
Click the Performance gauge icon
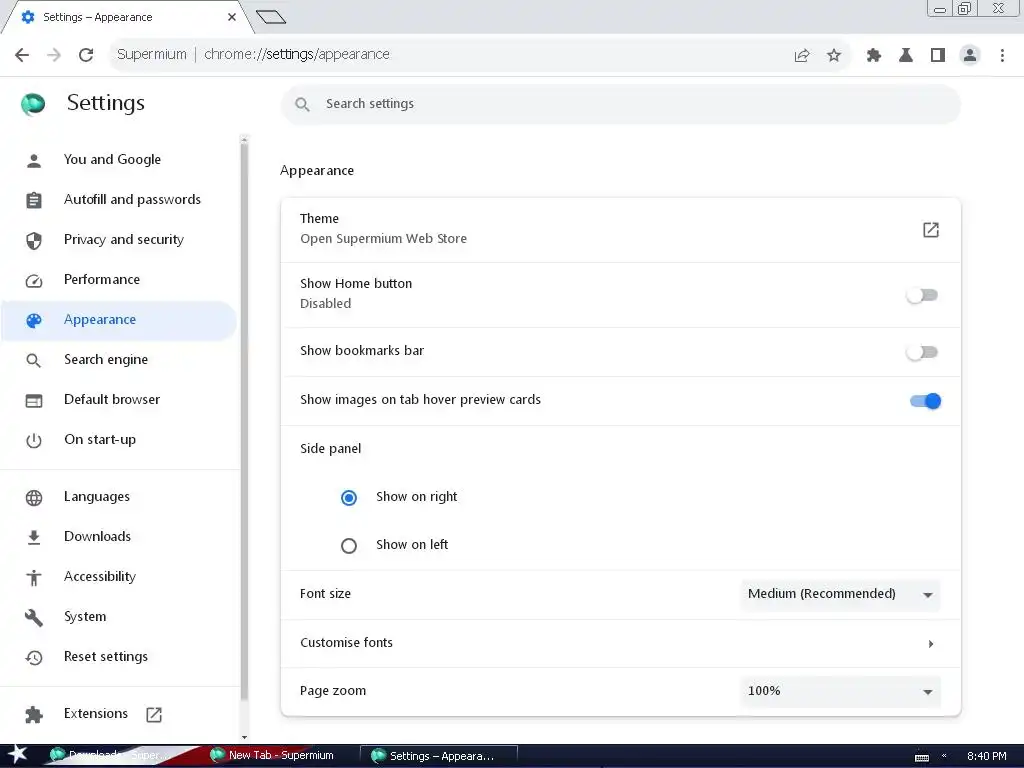point(34,281)
